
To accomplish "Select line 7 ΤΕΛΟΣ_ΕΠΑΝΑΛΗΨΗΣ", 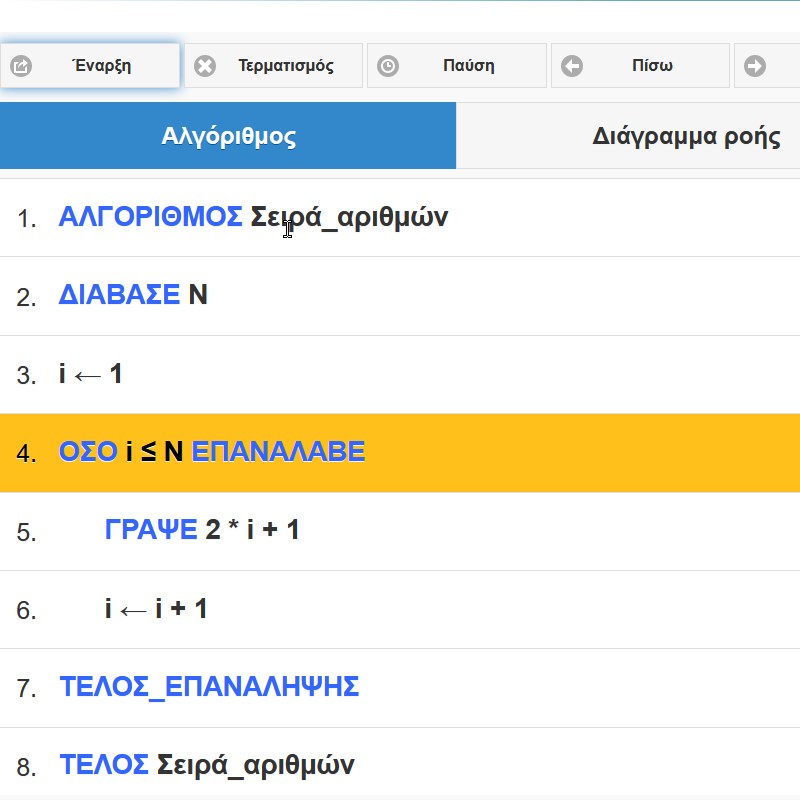I will point(400,688).
